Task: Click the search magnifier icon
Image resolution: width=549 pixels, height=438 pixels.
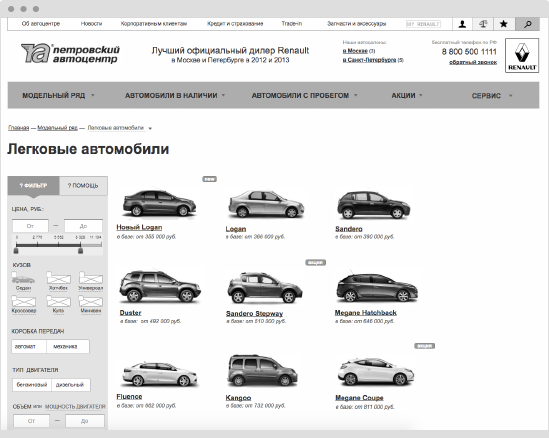Action: click(527, 24)
